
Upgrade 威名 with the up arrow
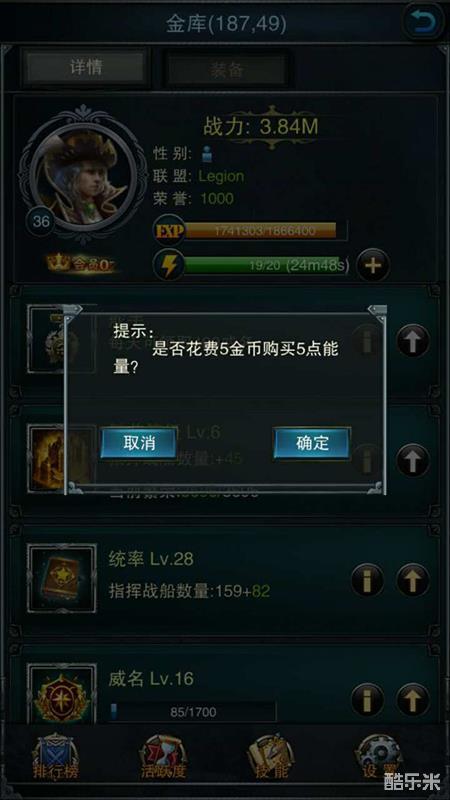[x=413, y=699]
